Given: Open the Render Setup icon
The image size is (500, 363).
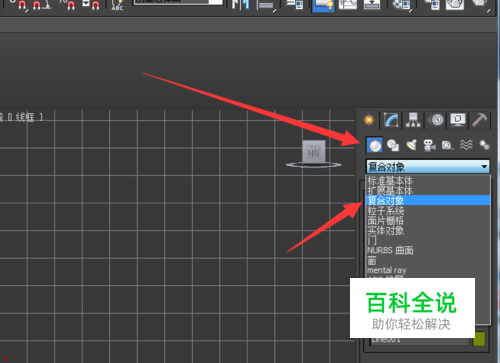Looking at the screenshot, I should tap(432, 5).
